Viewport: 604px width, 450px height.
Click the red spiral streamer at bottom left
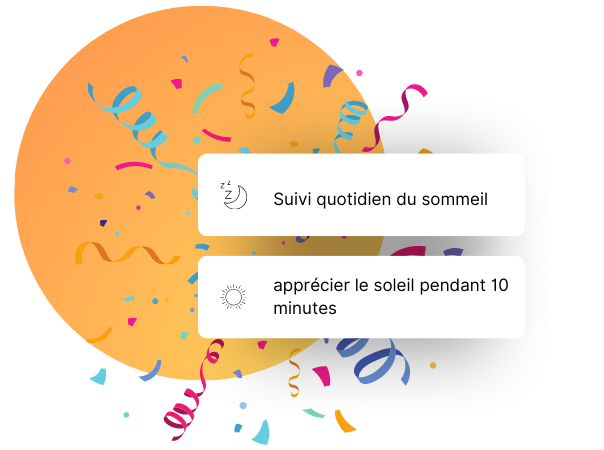tap(190, 400)
